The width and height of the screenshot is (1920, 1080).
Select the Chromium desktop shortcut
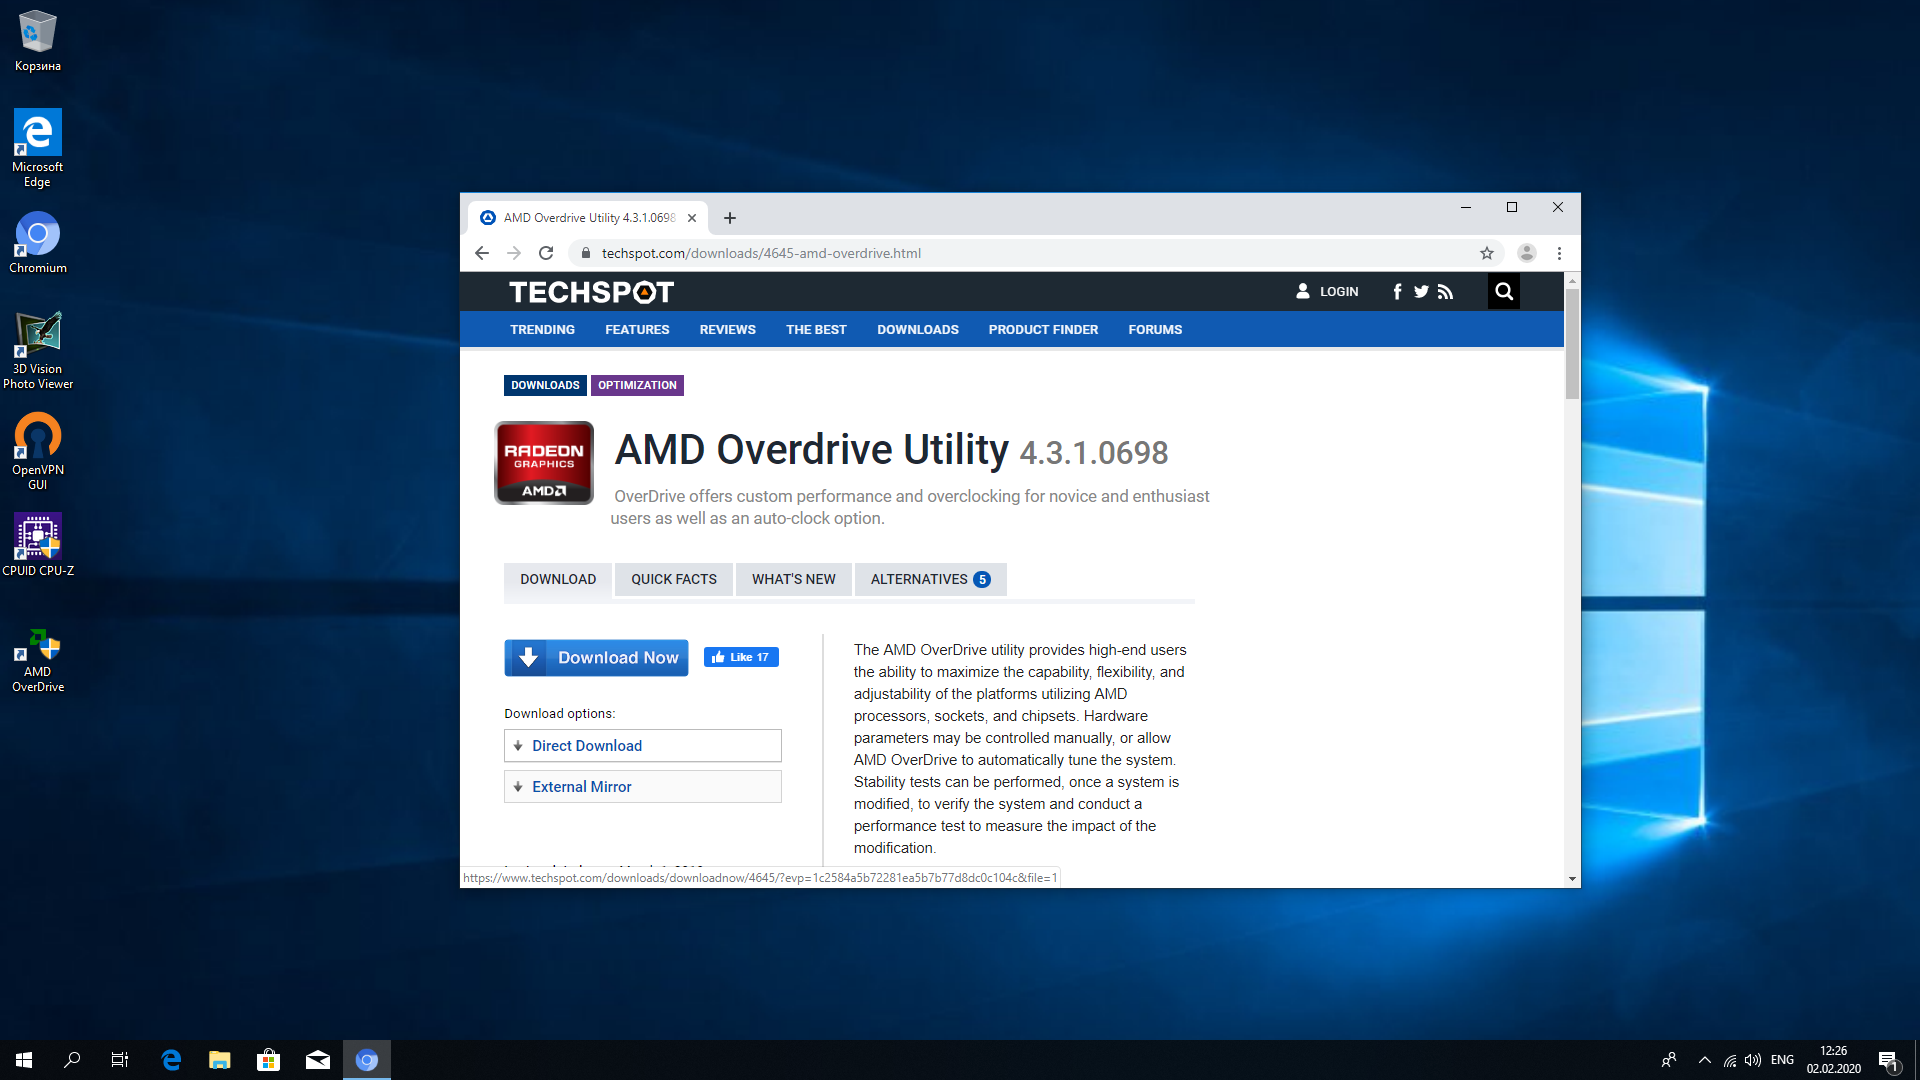tap(38, 242)
